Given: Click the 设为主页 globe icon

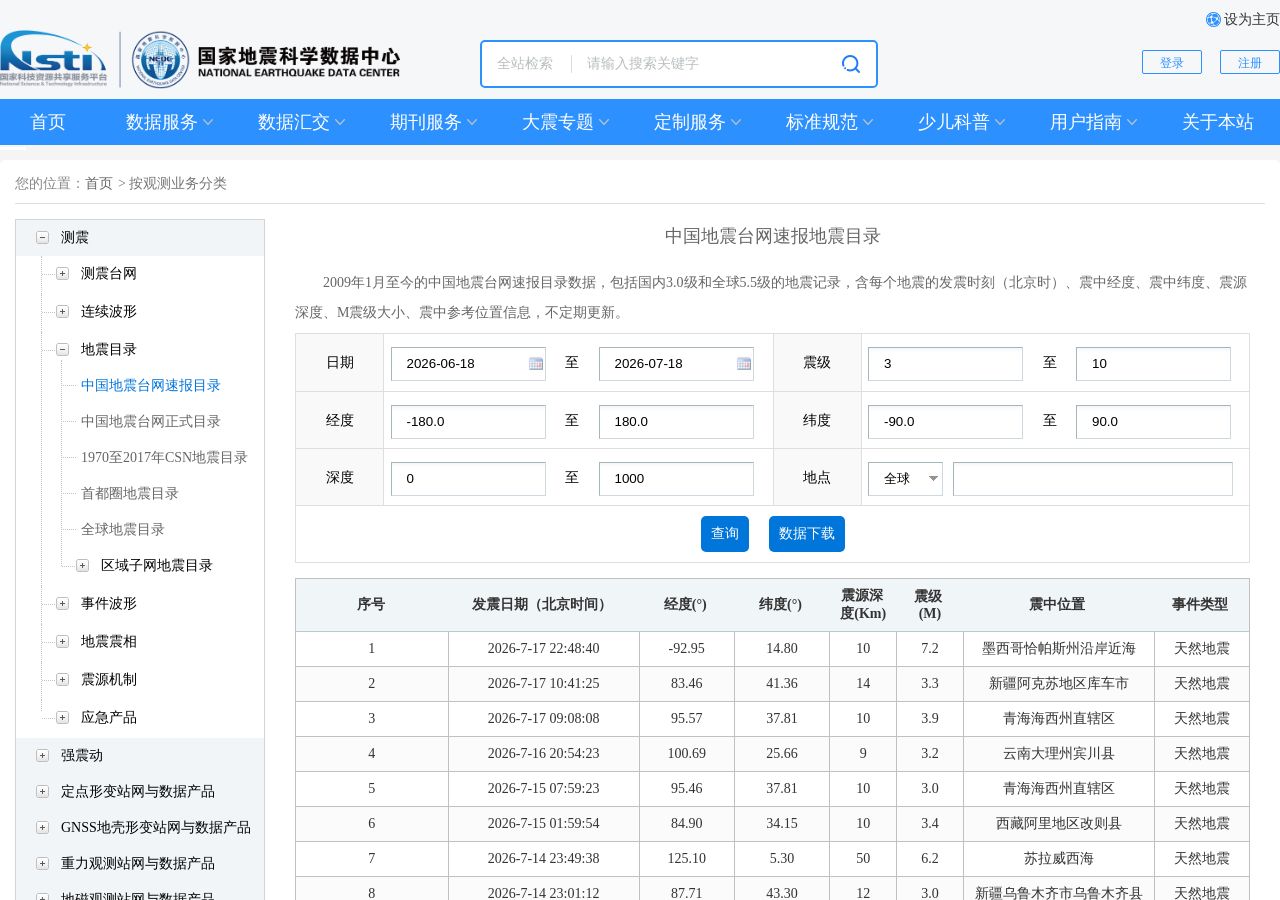Looking at the screenshot, I should tap(1213, 20).
